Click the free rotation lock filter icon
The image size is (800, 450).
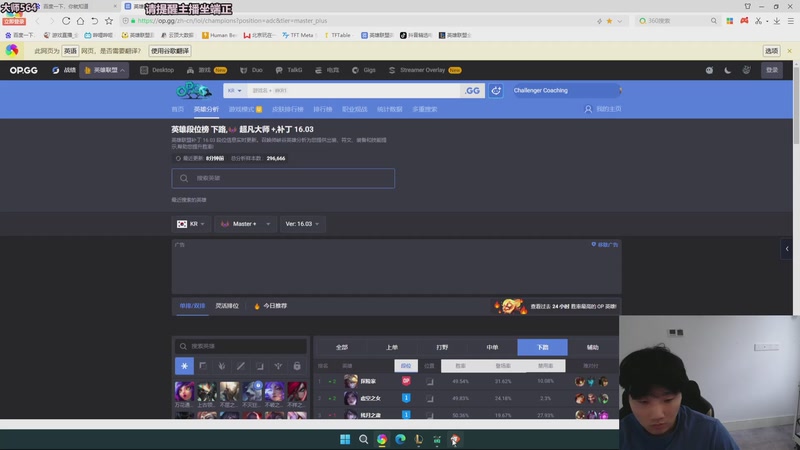pyautogui.click(x=297, y=366)
